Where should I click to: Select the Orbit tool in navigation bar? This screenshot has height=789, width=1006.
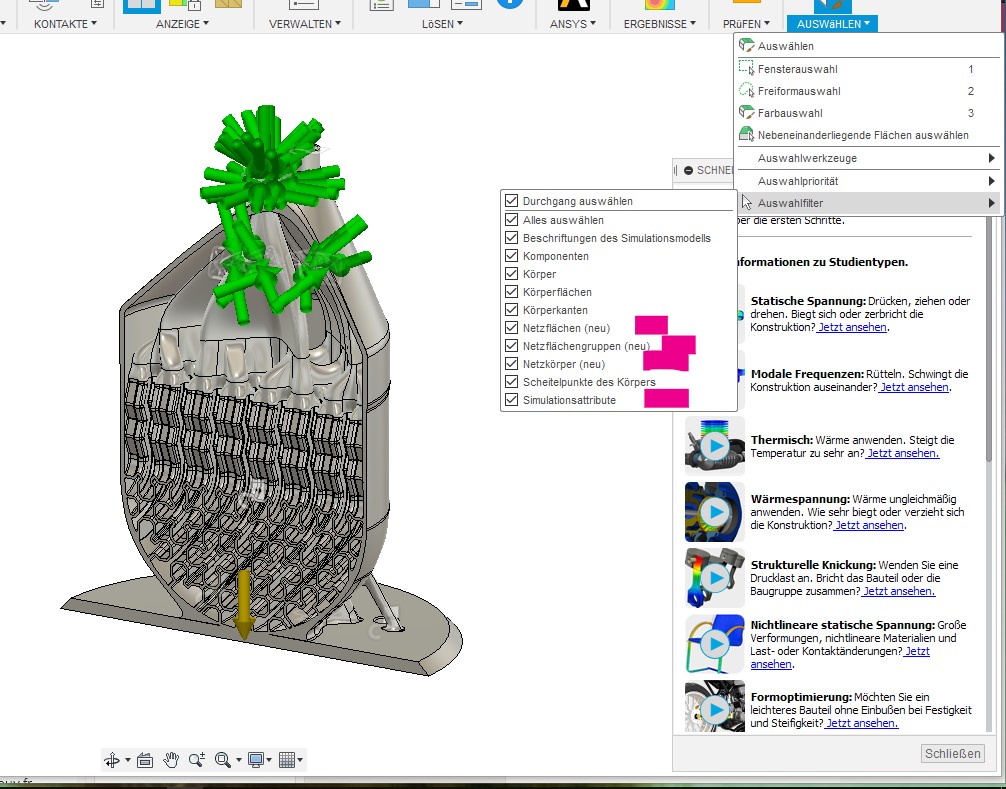coord(112,760)
